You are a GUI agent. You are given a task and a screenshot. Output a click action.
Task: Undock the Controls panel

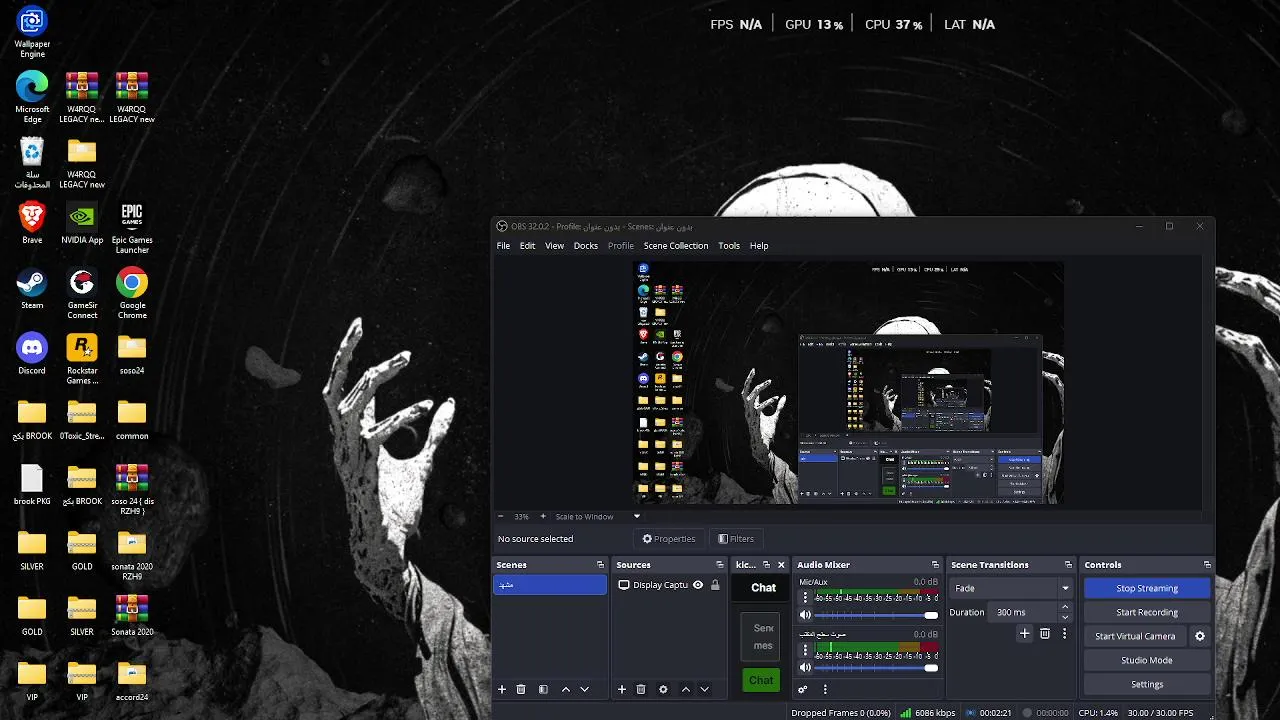pyautogui.click(x=1207, y=565)
